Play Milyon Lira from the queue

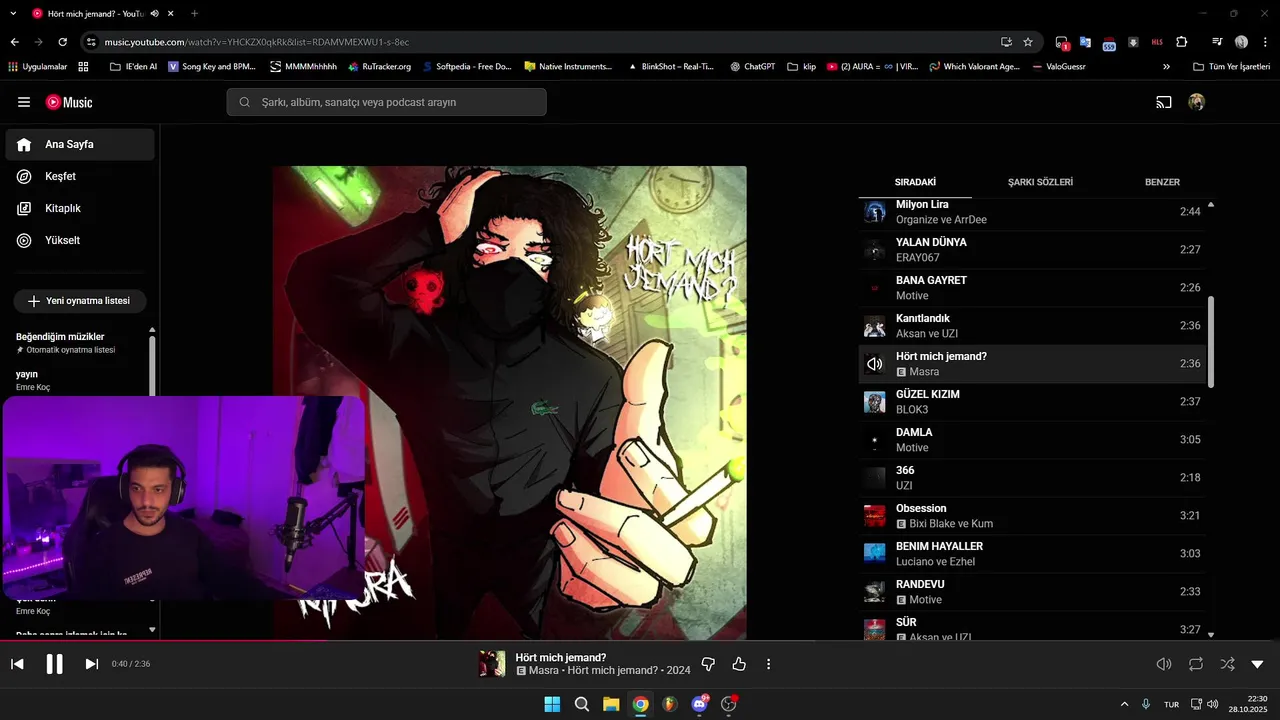(x=1032, y=212)
